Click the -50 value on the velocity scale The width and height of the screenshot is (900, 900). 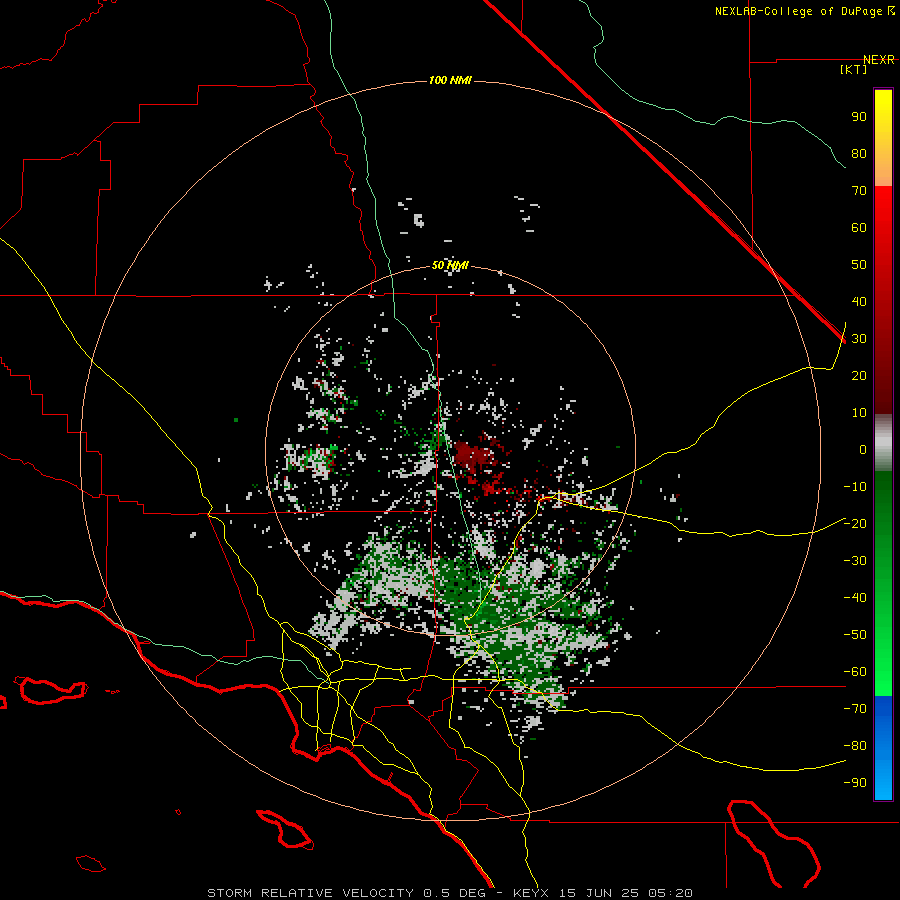(x=855, y=635)
